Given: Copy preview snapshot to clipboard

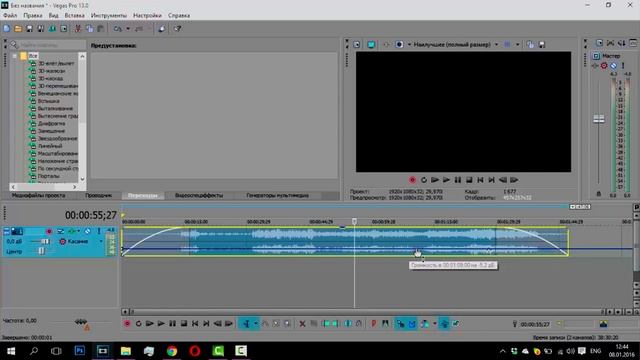Looking at the screenshot, I should pos(530,44).
